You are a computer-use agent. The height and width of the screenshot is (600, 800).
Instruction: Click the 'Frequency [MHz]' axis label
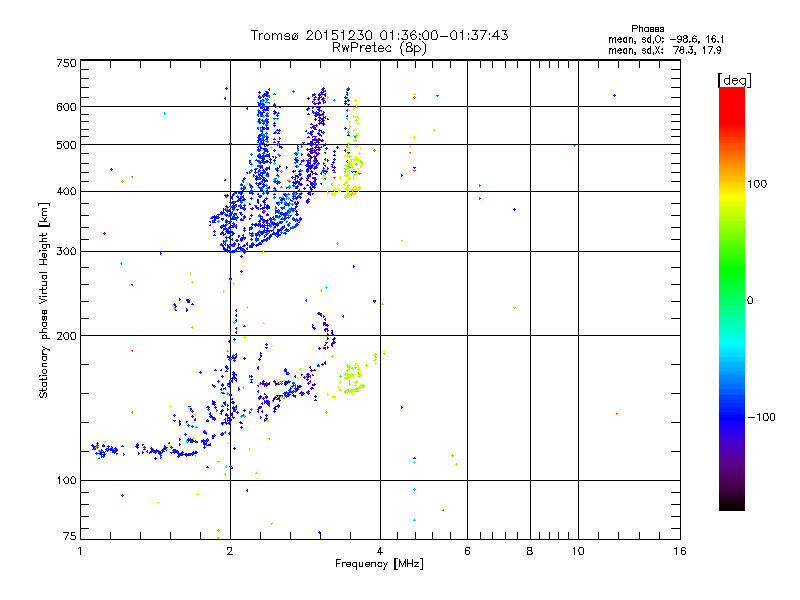click(380, 564)
